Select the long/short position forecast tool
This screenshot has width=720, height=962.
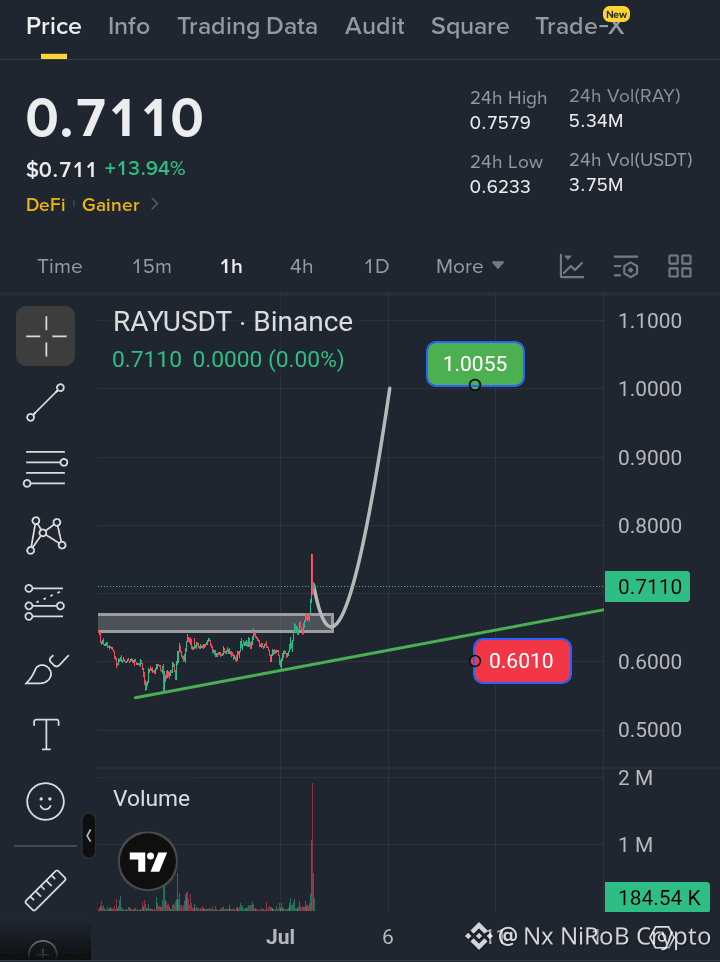click(x=45, y=602)
